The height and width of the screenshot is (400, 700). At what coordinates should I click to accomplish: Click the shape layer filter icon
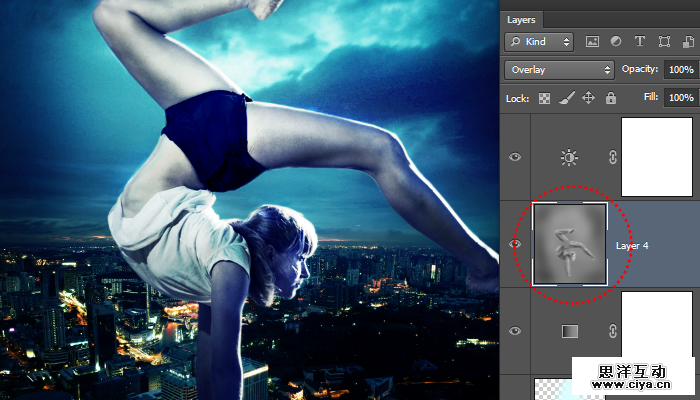pos(661,42)
